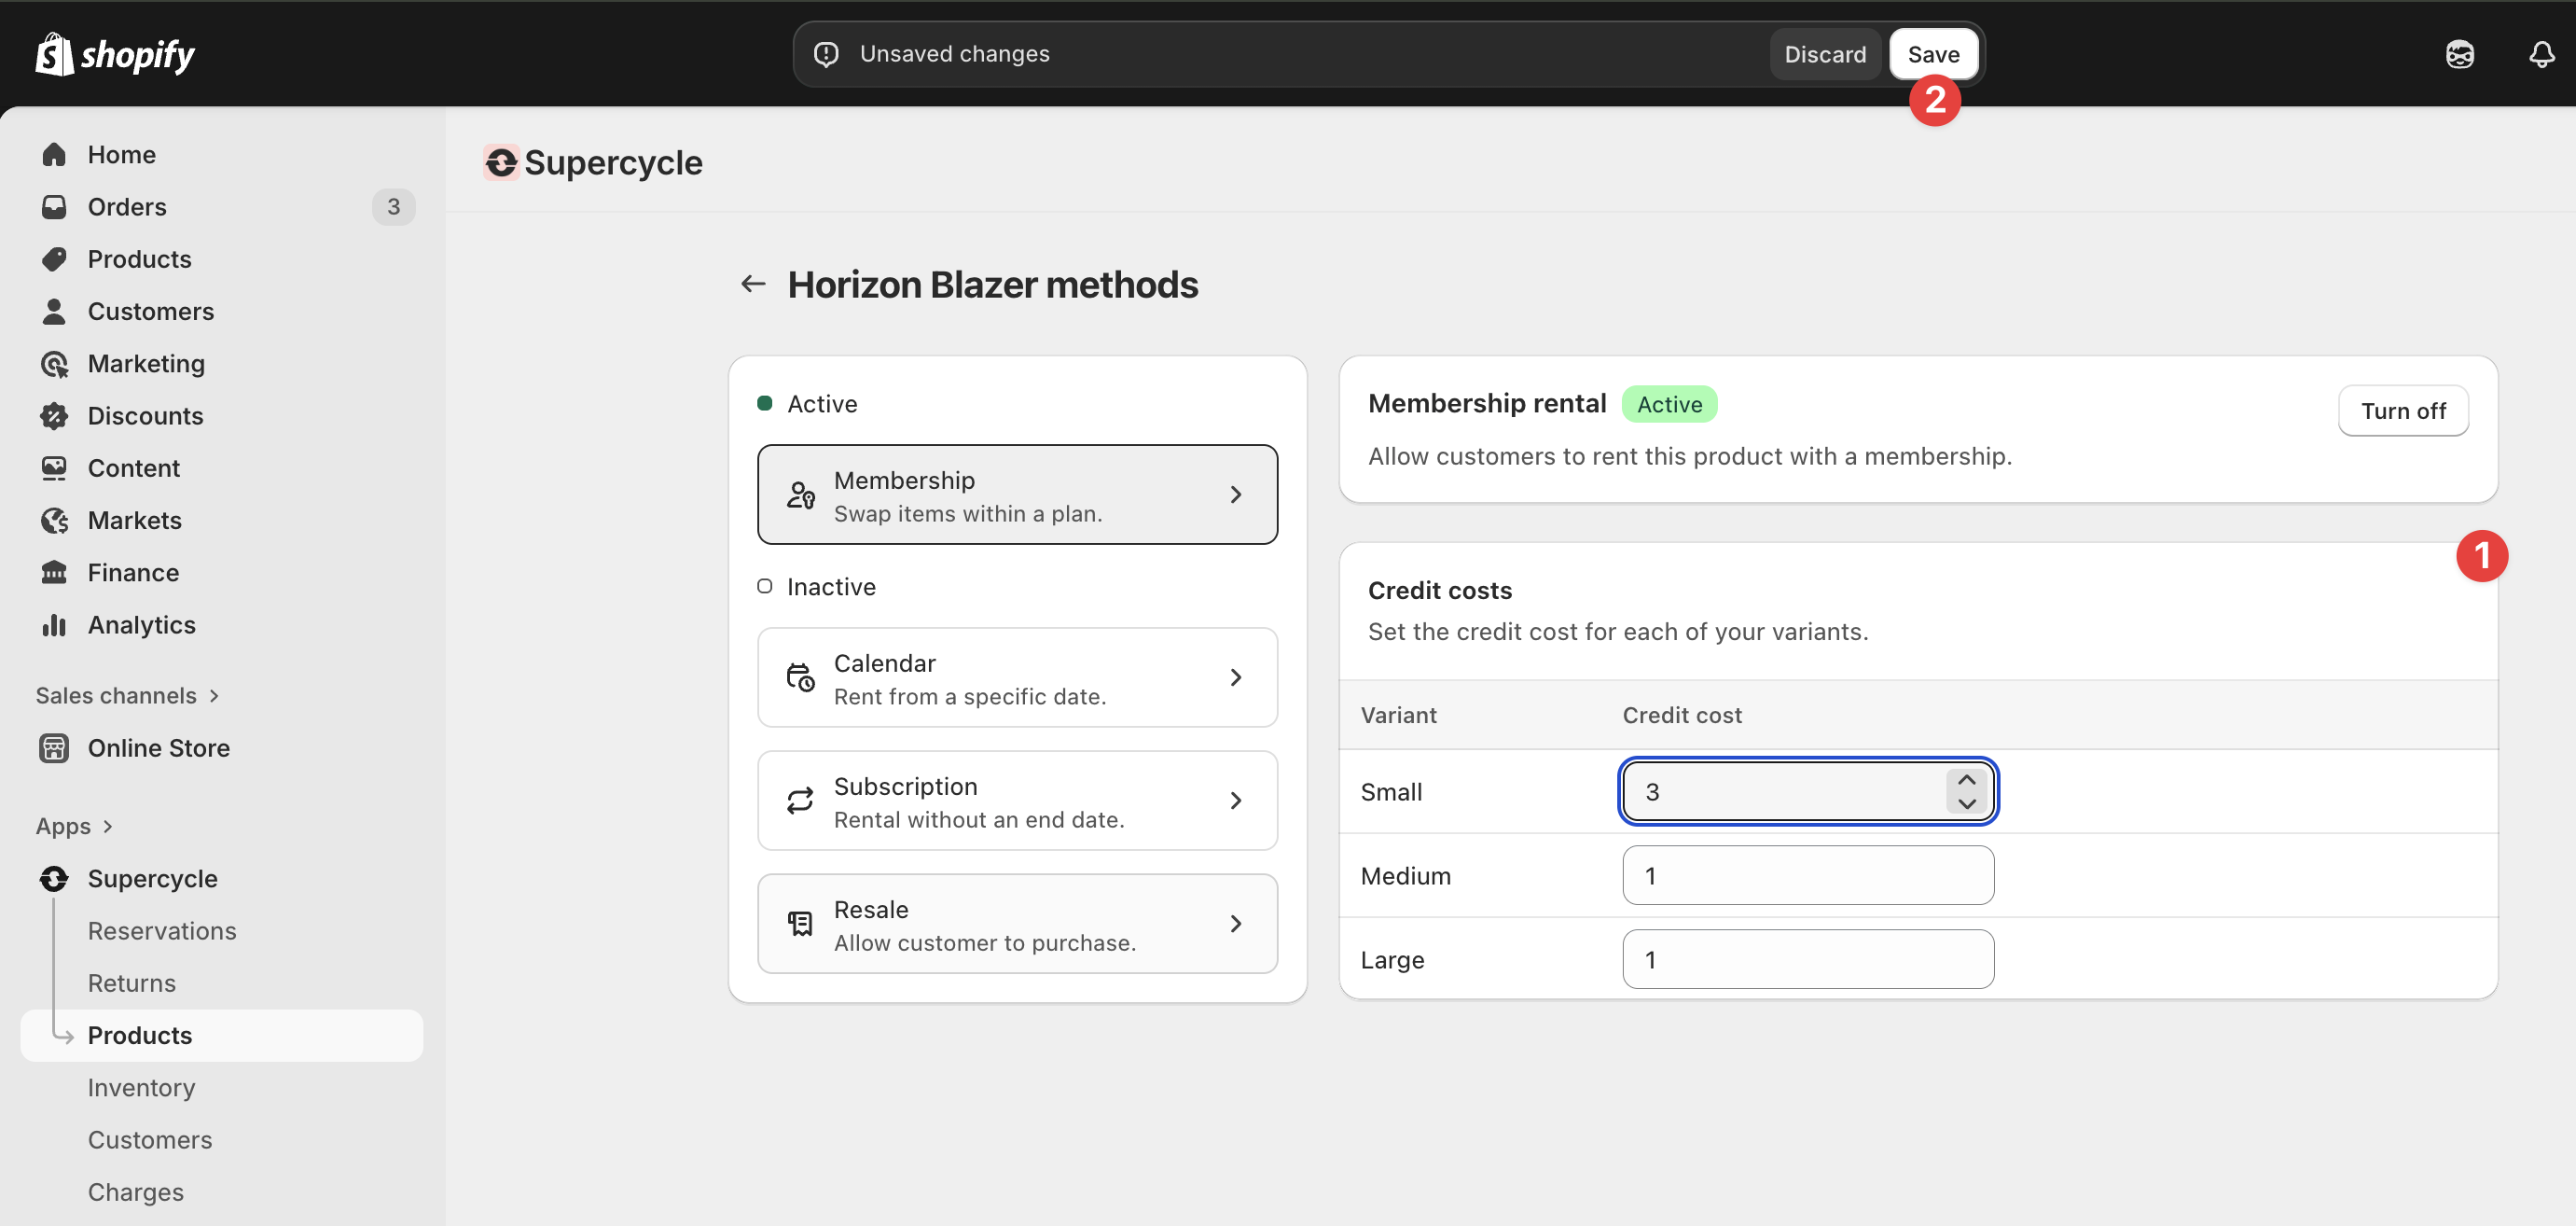The width and height of the screenshot is (2576, 1226).
Task: Open the store avatar icon
Action: tap(2459, 54)
